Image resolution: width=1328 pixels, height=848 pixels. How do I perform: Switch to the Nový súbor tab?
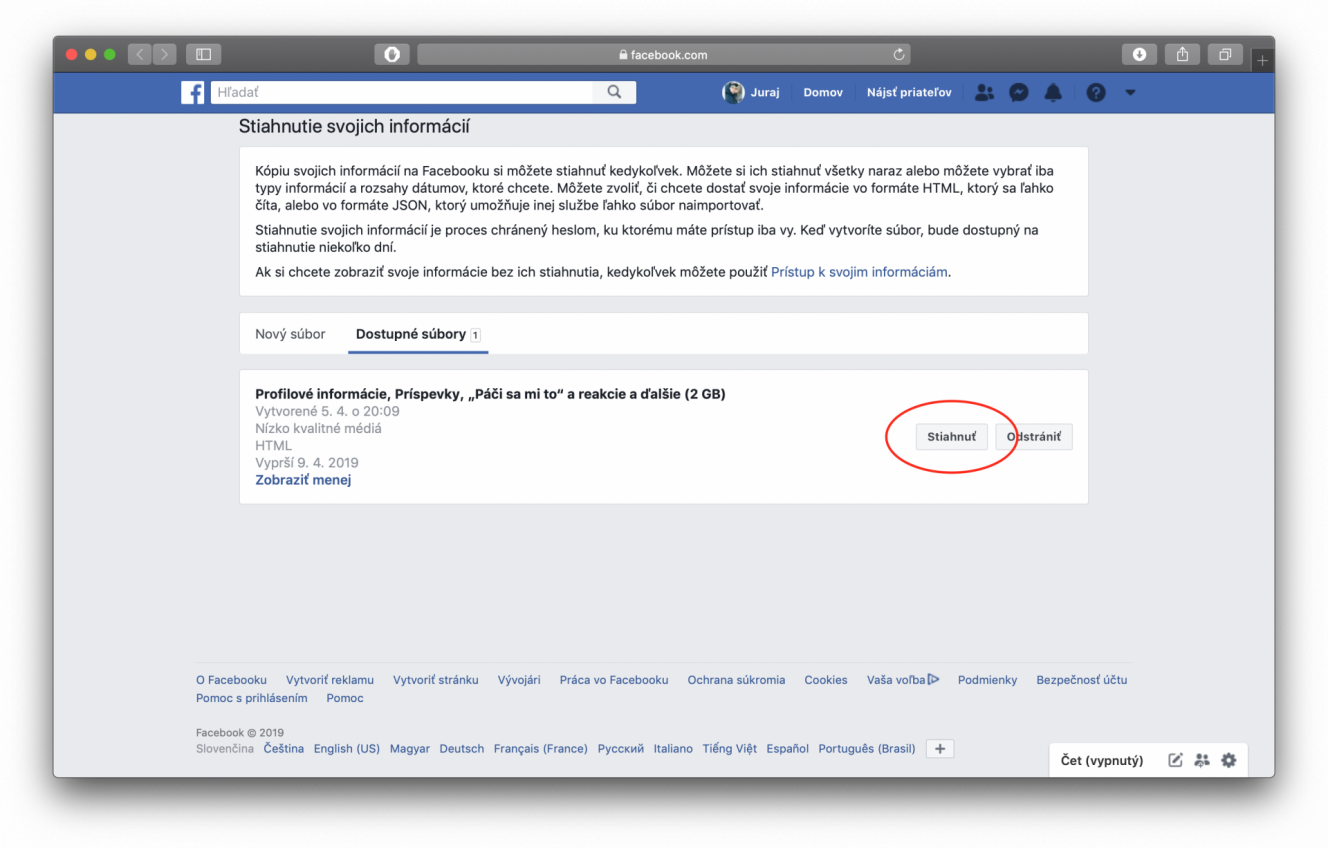click(290, 334)
